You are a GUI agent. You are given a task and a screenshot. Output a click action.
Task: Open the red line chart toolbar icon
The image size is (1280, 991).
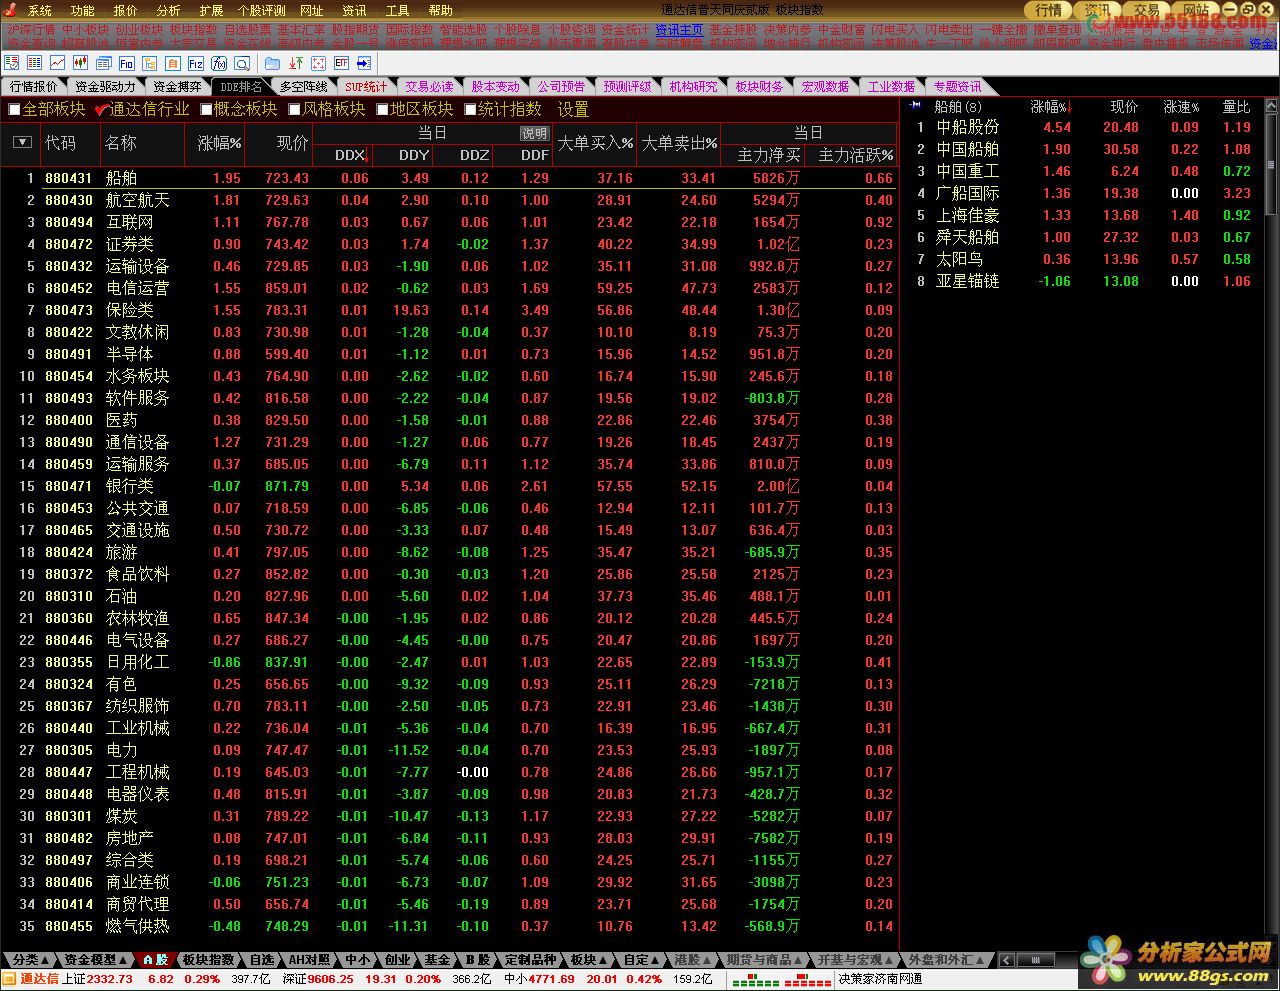[57, 63]
